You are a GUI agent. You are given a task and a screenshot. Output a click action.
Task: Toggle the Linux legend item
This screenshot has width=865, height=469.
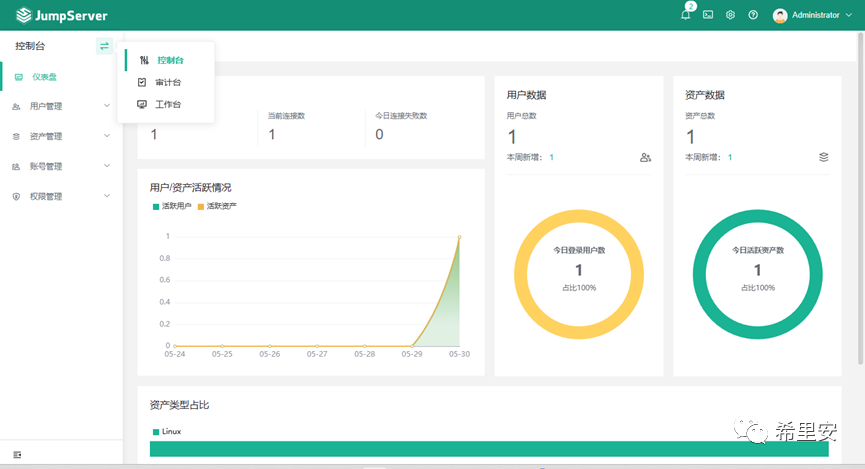coord(167,431)
